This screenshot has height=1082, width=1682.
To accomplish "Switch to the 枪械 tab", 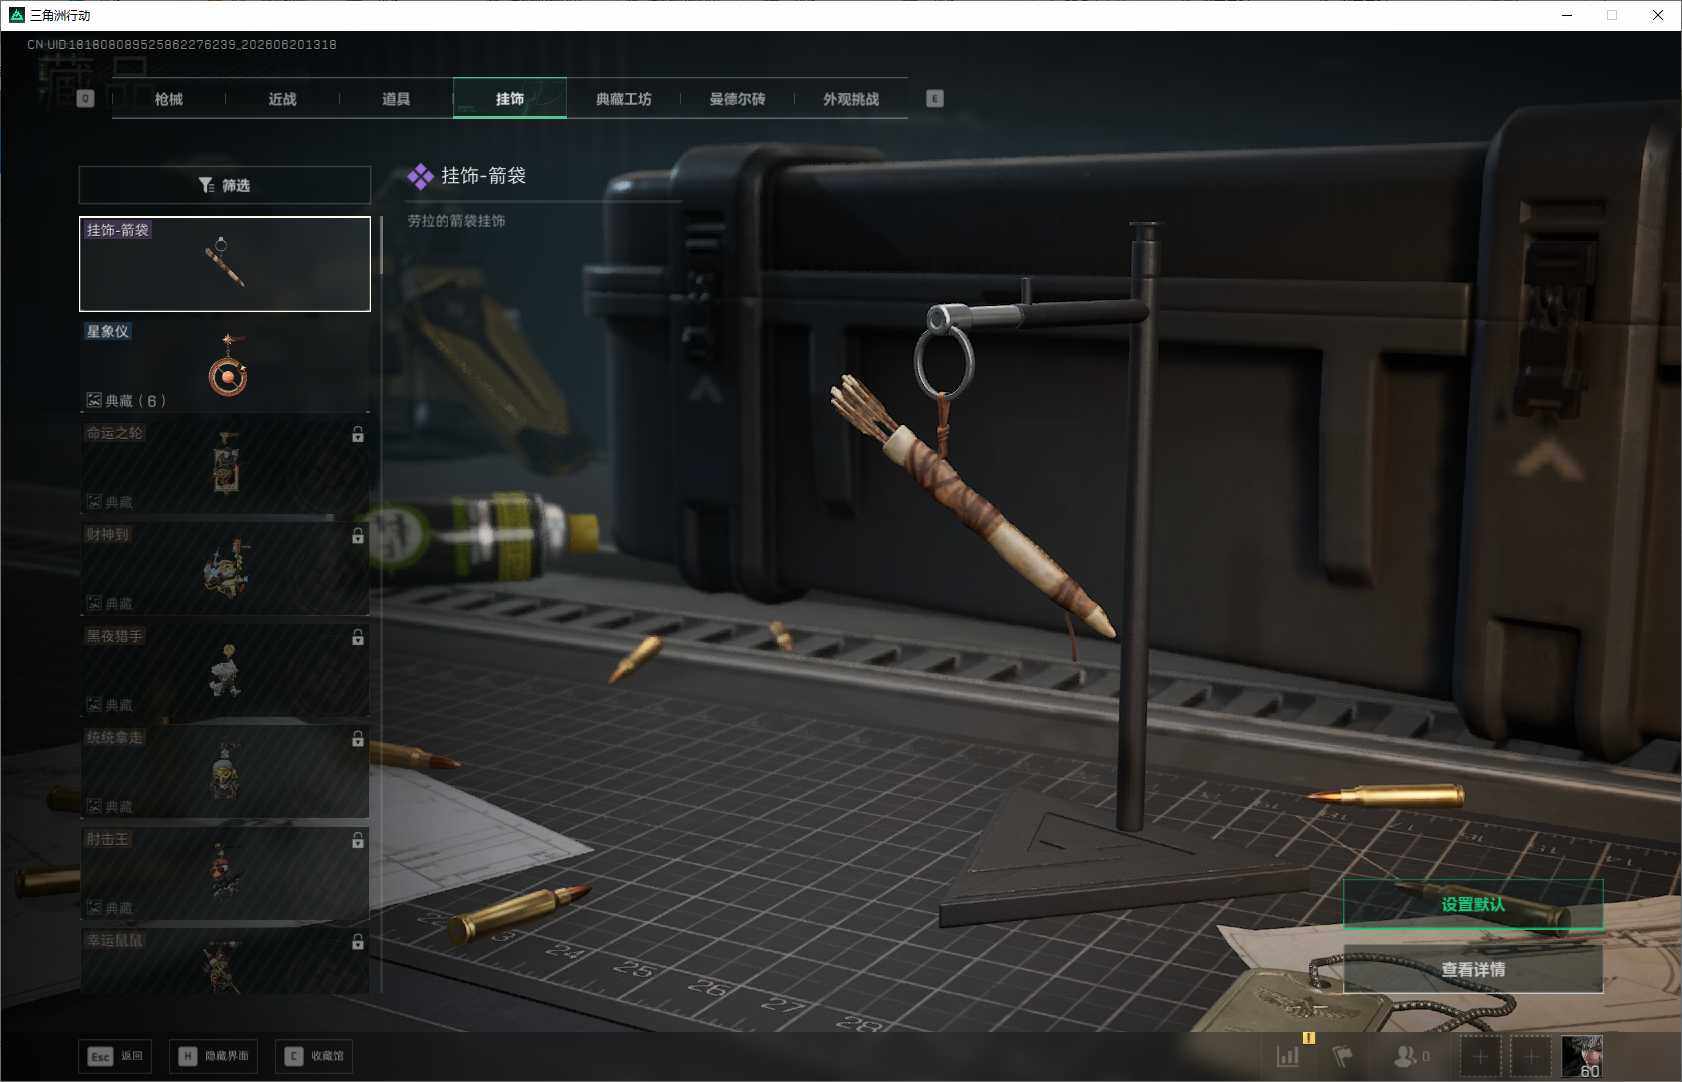I will click(169, 99).
